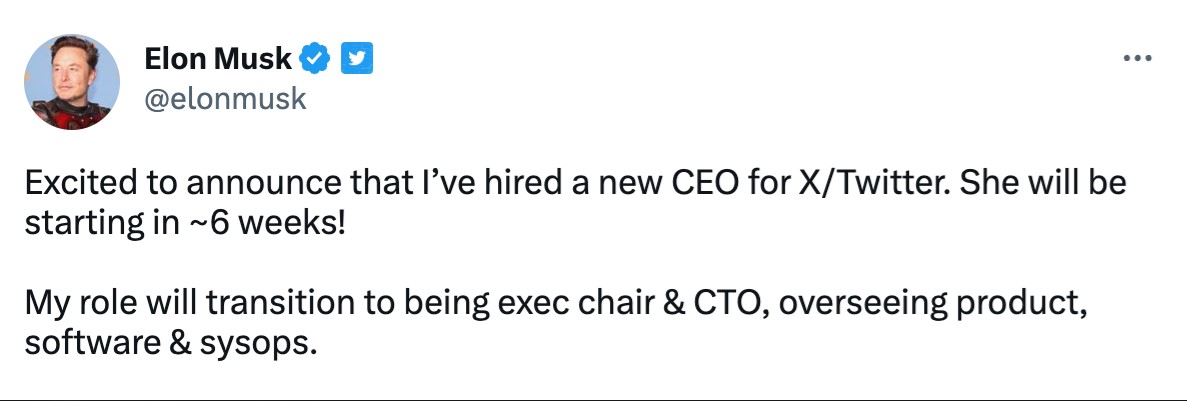Viewport: 1187px width, 401px height.
Task: Click the tweet line starting with "Excited to announce"
Action: (575, 184)
